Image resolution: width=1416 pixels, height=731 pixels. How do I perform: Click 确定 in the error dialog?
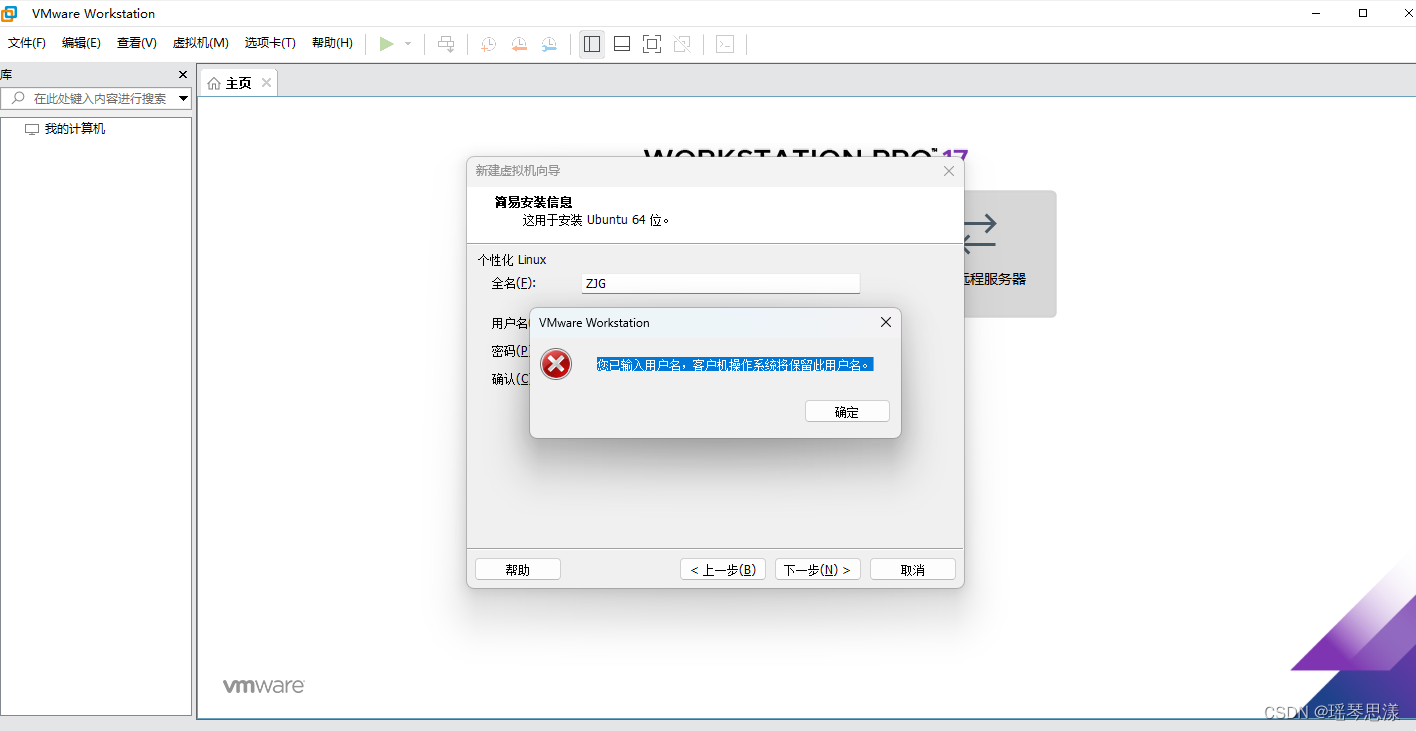click(x=847, y=411)
